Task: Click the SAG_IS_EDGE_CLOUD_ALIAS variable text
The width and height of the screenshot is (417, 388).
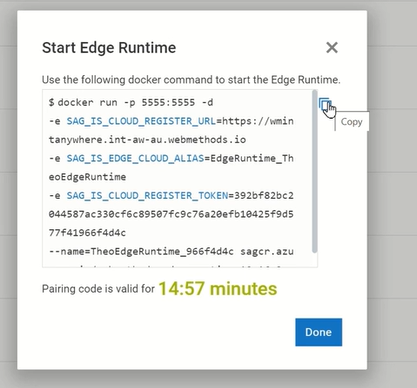Action: (x=135, y=158)
